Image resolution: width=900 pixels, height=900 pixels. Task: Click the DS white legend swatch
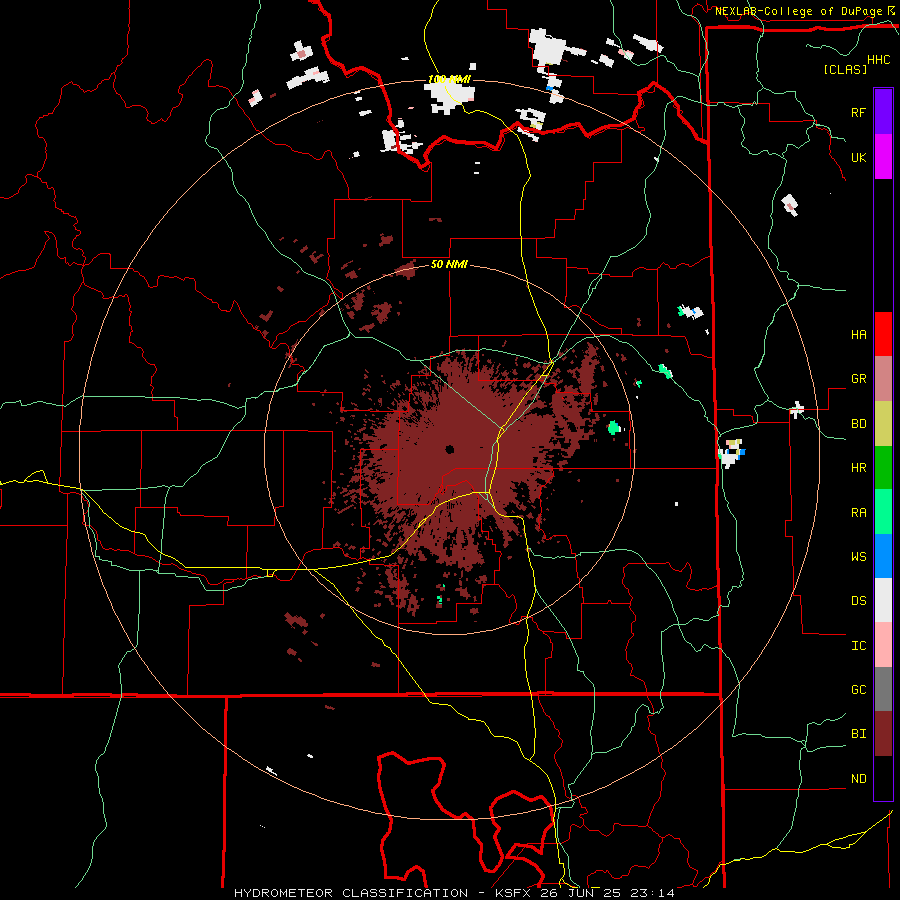coord(883,600)
